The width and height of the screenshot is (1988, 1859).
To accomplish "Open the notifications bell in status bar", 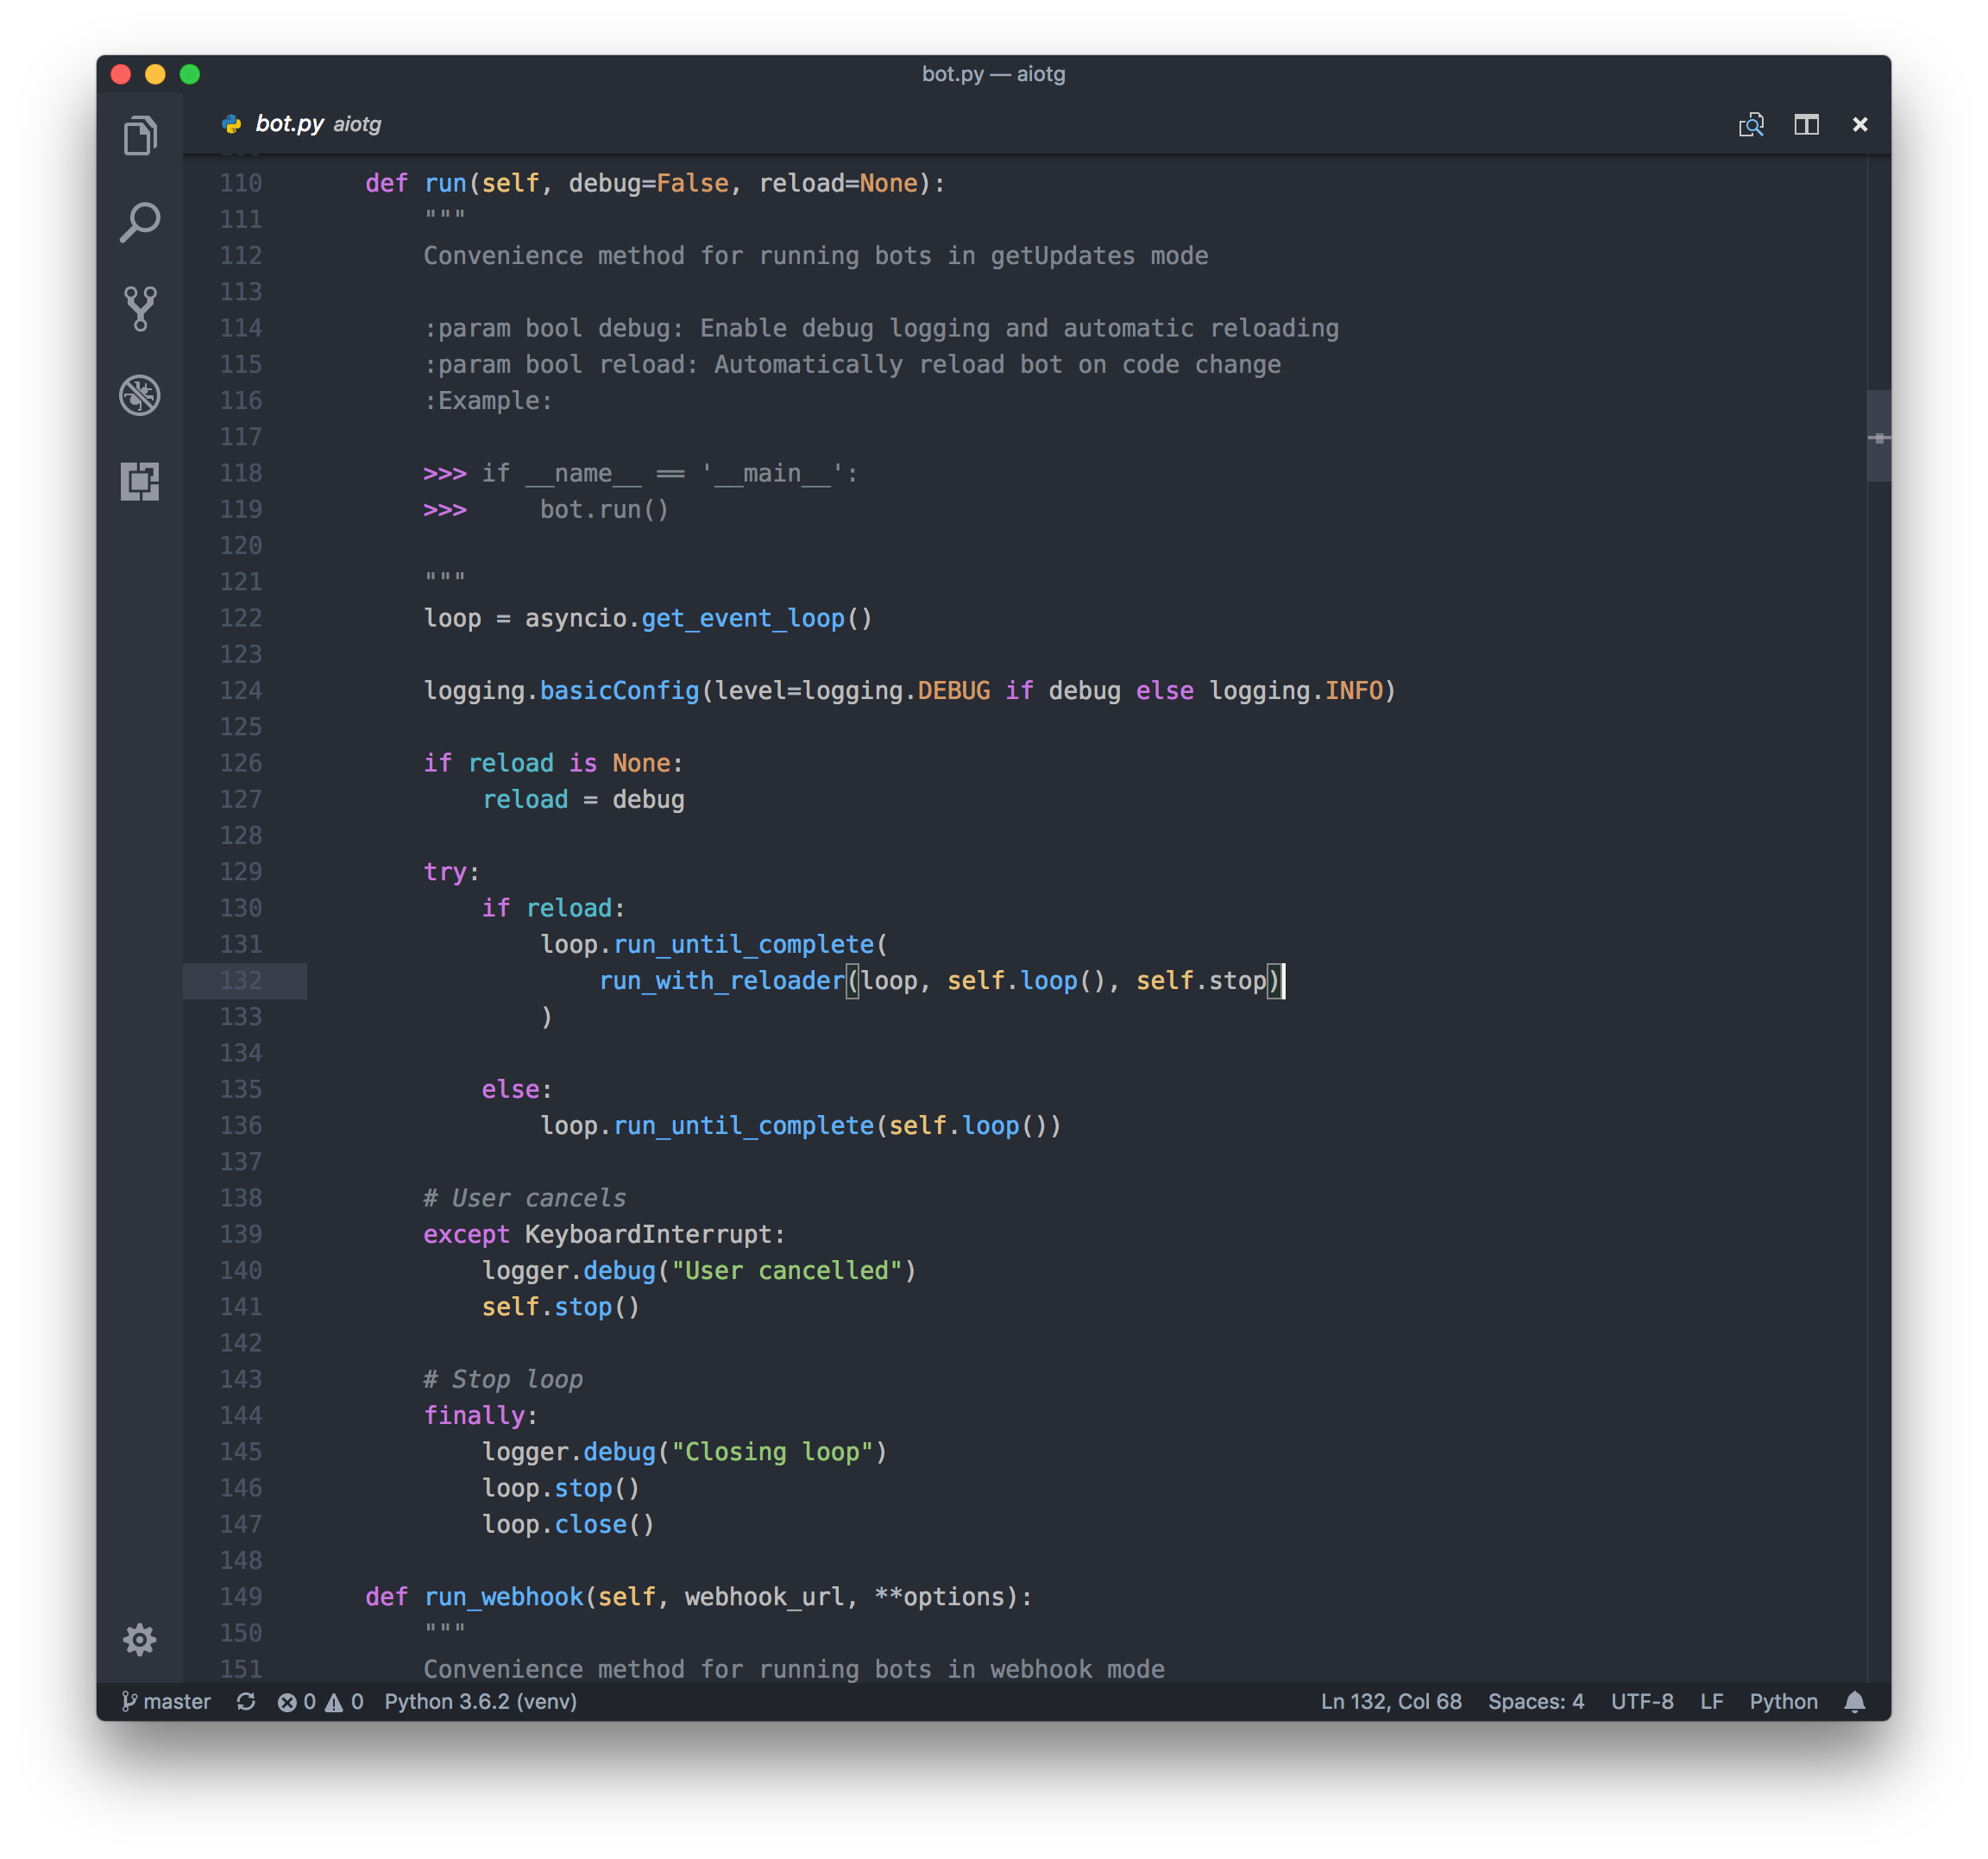I will 1854,1701.
